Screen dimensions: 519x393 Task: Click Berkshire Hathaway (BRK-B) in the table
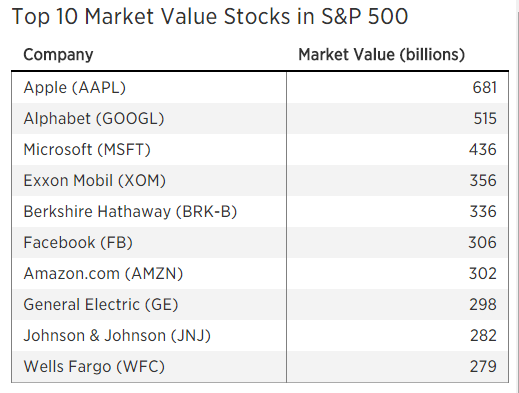130,212
